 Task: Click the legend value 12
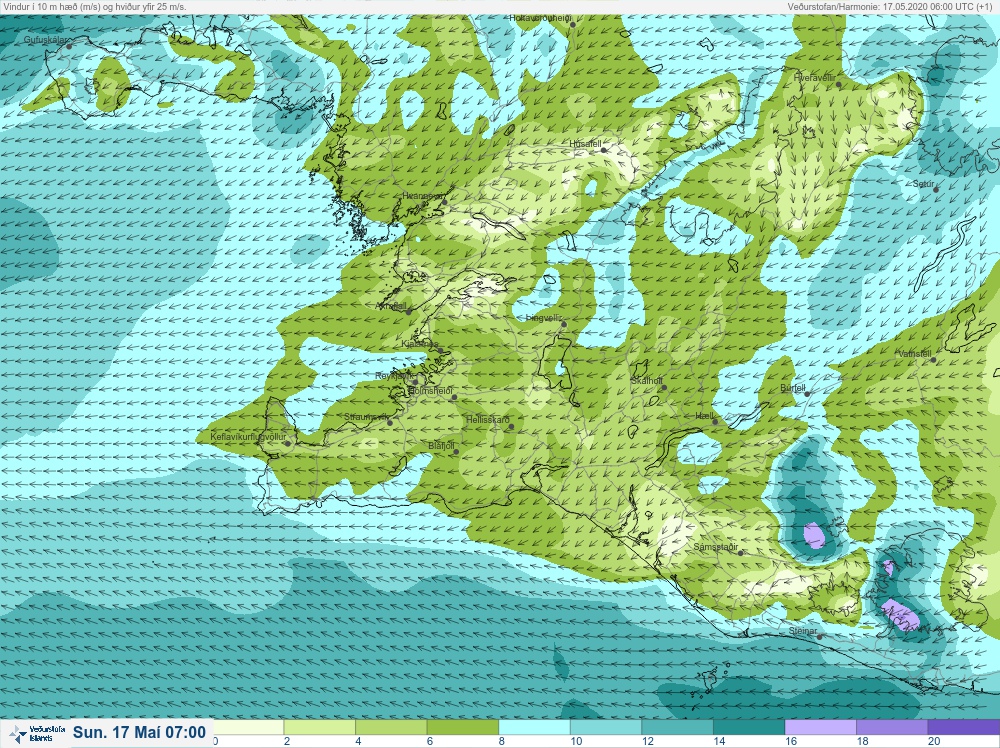tap(648, 741)
